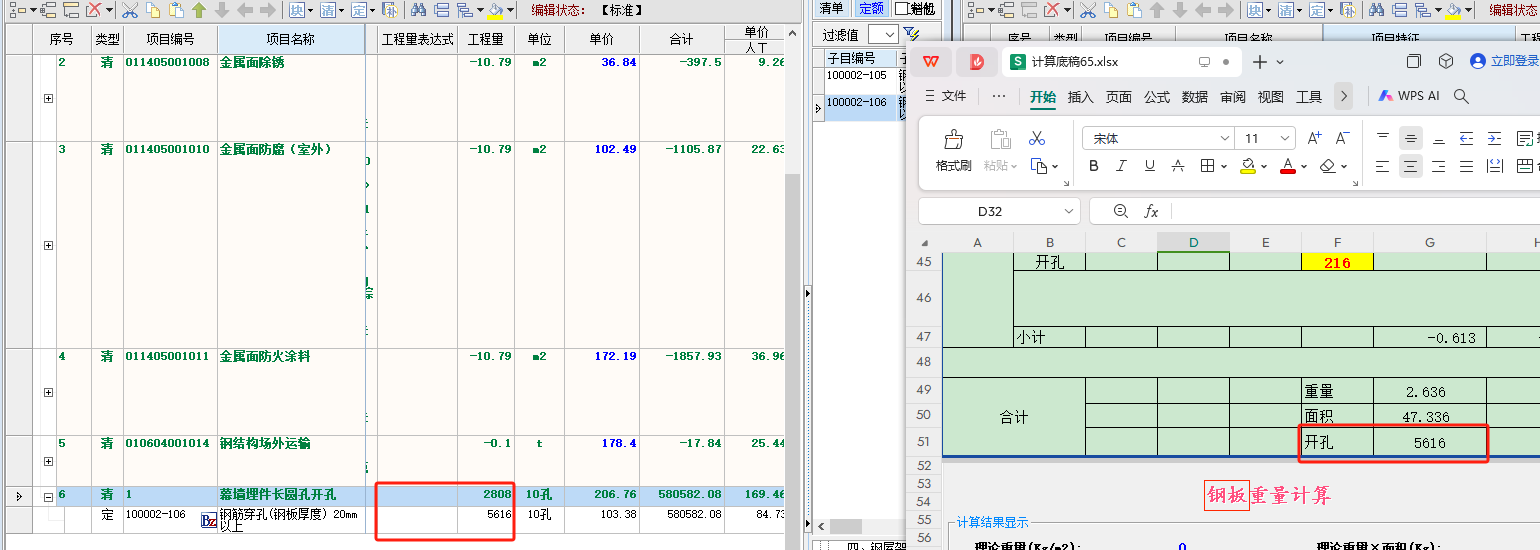The image size is (1540, 550).
Task: Click the formula bar input field
Action: (x=1355, y=211)
